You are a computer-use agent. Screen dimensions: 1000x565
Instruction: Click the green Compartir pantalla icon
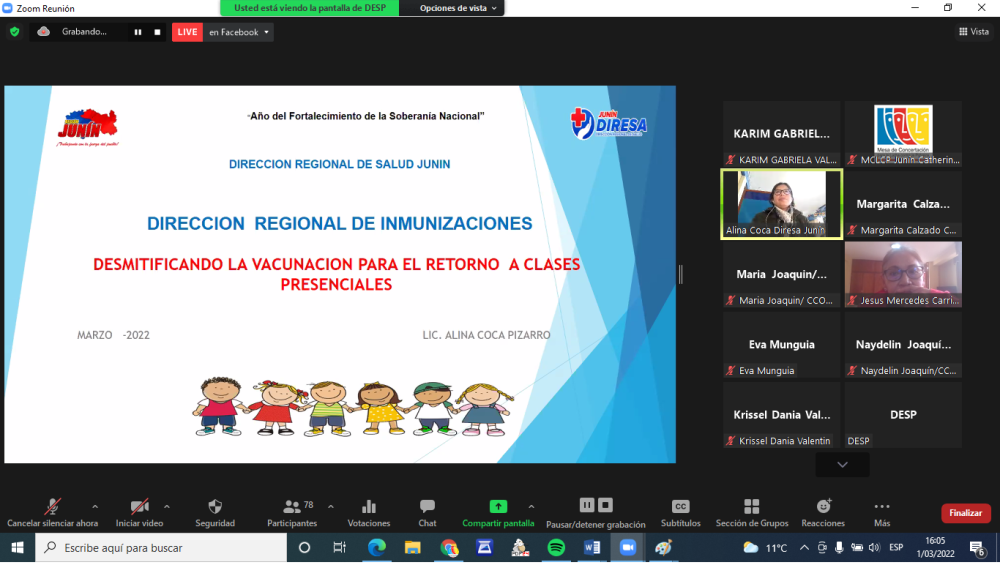(498, 507)
